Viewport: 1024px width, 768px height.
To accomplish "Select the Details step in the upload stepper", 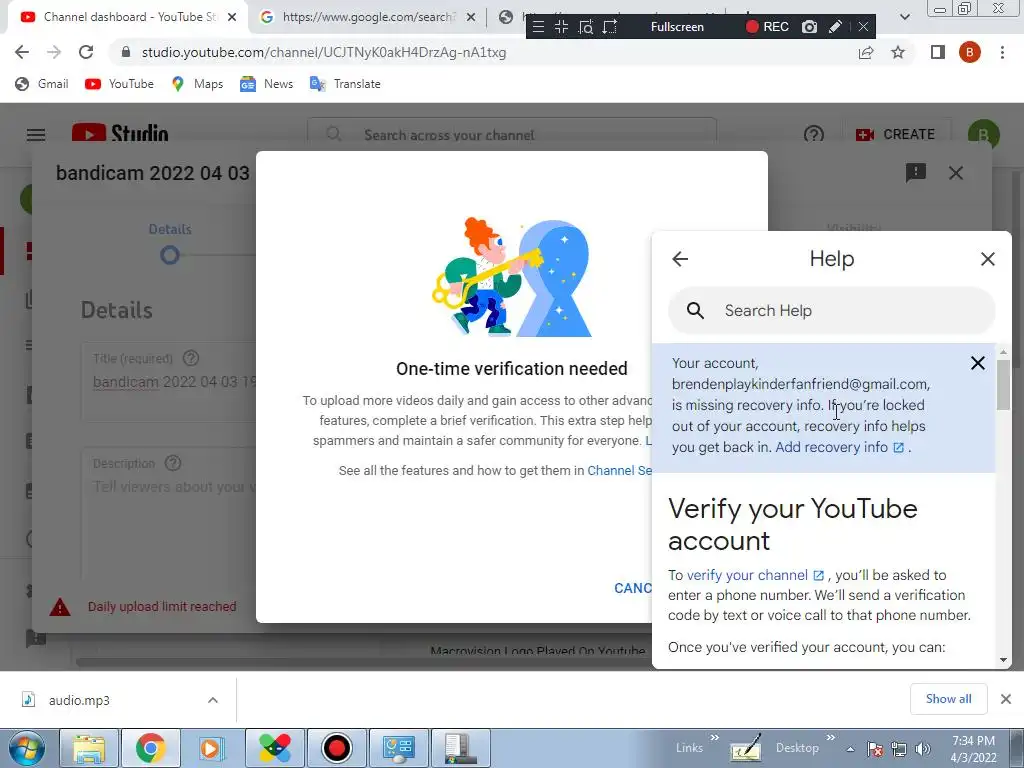I will click(x=170, y=244).
